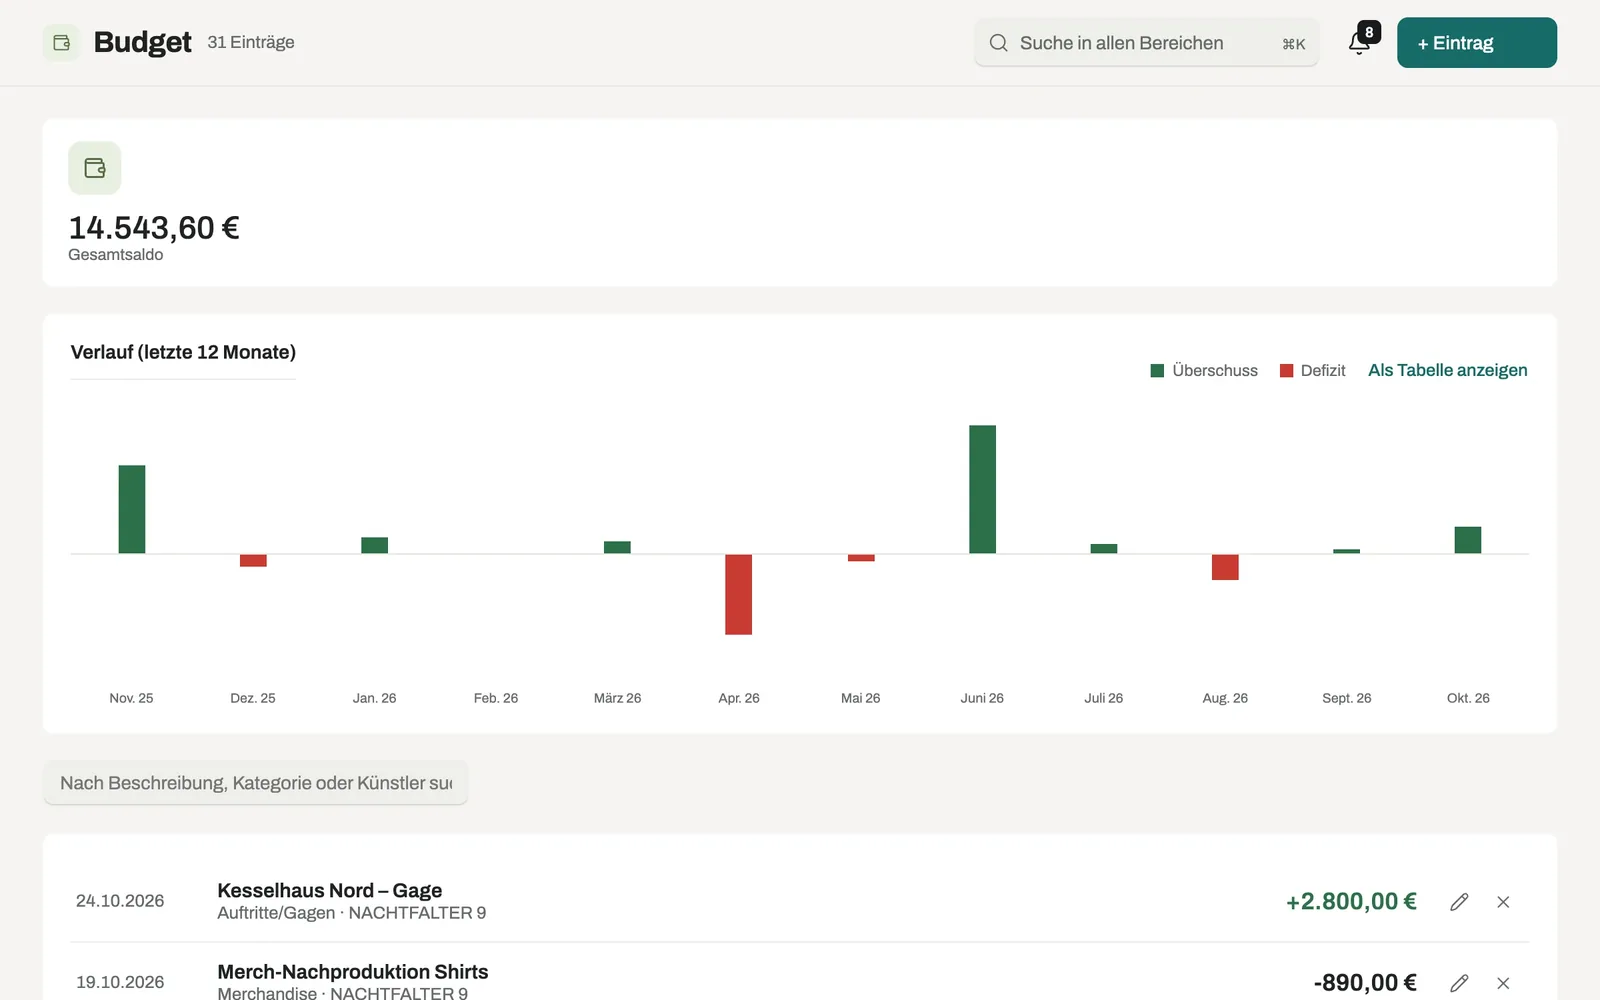Viewport: 1600px width, 1000px height.
Task: Select the Aug. 26 deficit bar
Action: pyautogui.click(x=1225, y=567)
